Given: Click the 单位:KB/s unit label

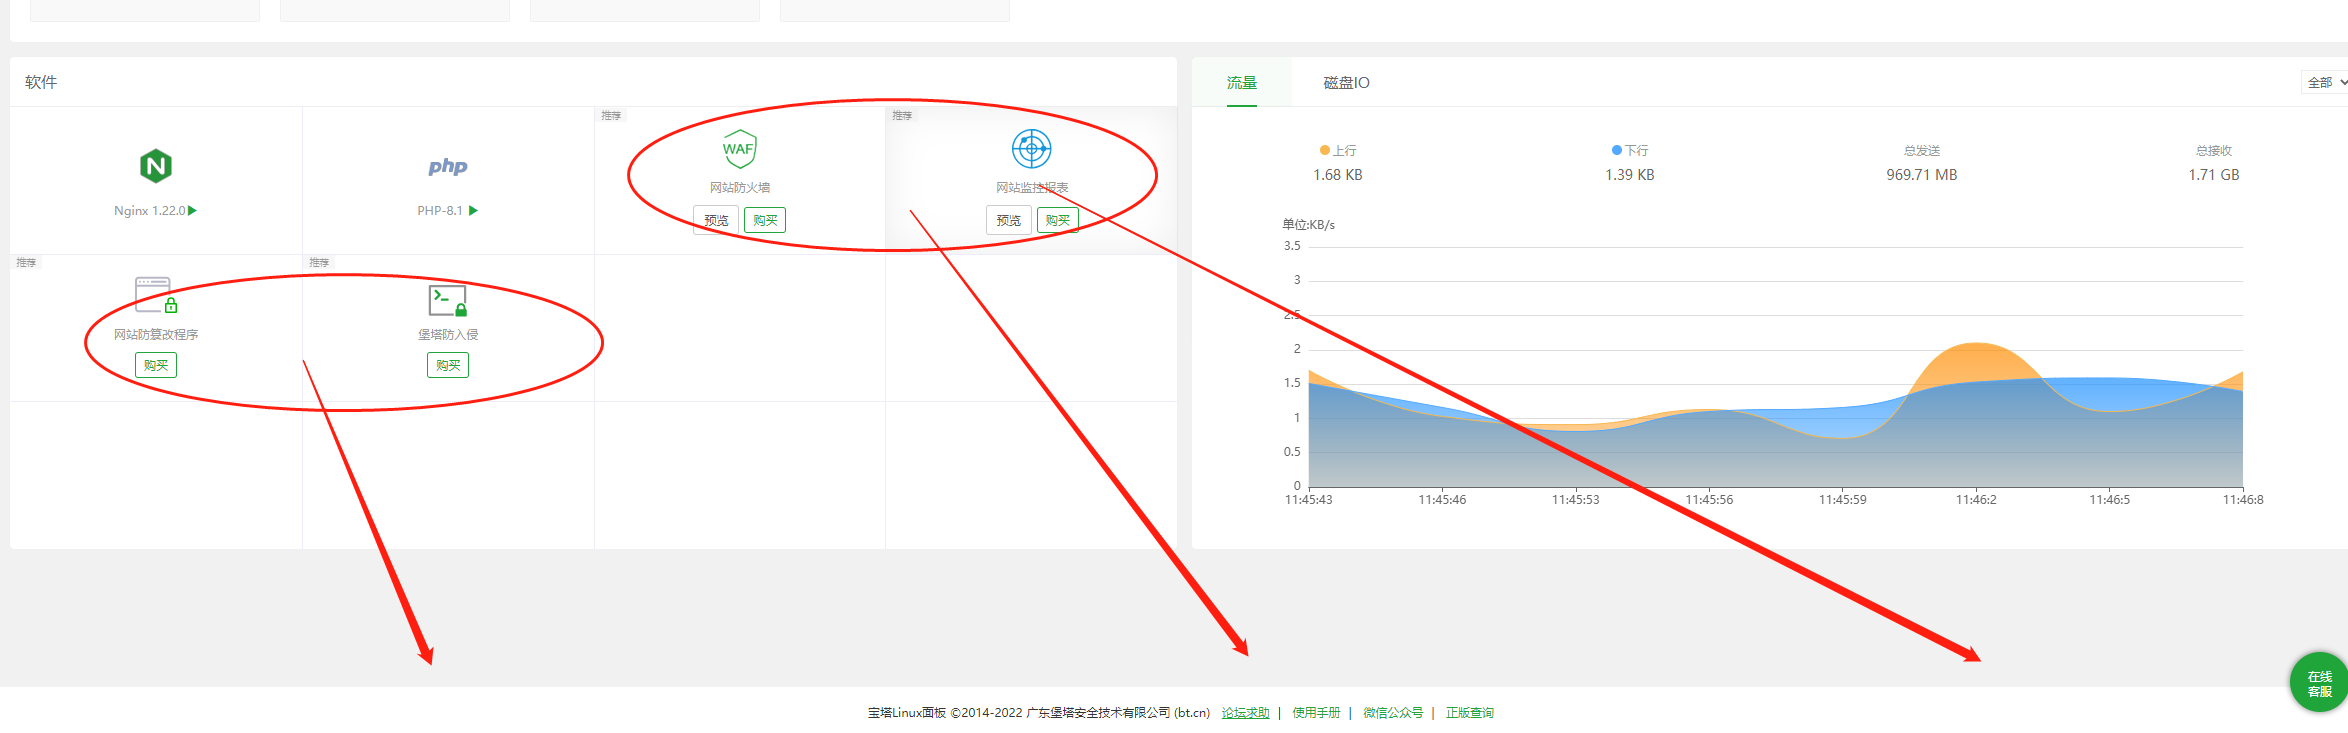Looking at the screenshot, I should 1308,225.
